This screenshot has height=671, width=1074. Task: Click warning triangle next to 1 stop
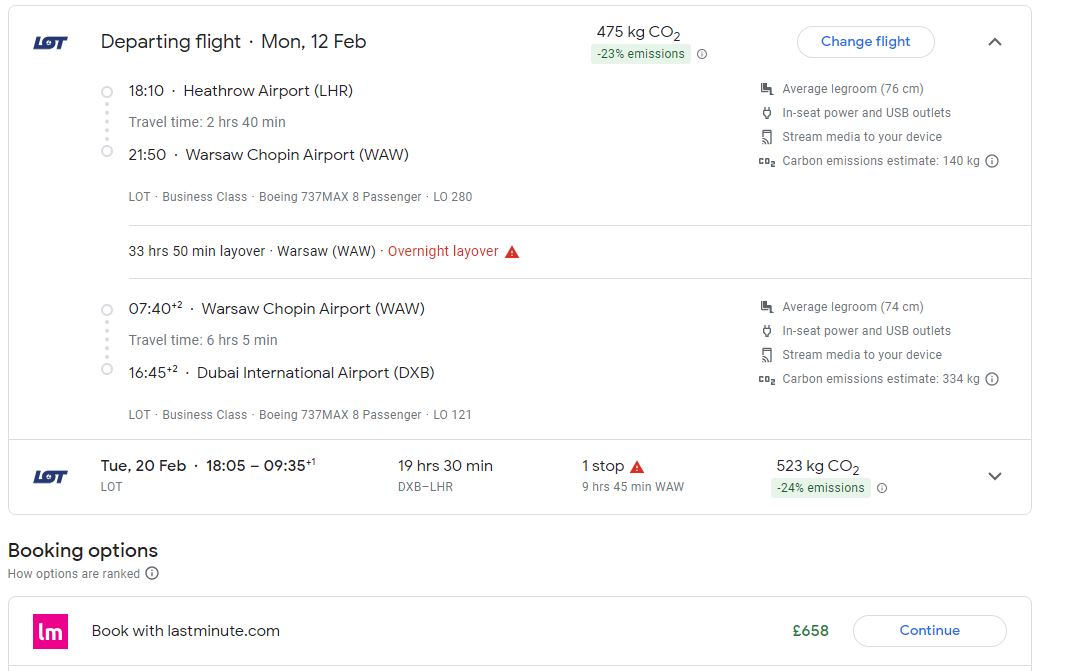(637, 467)
